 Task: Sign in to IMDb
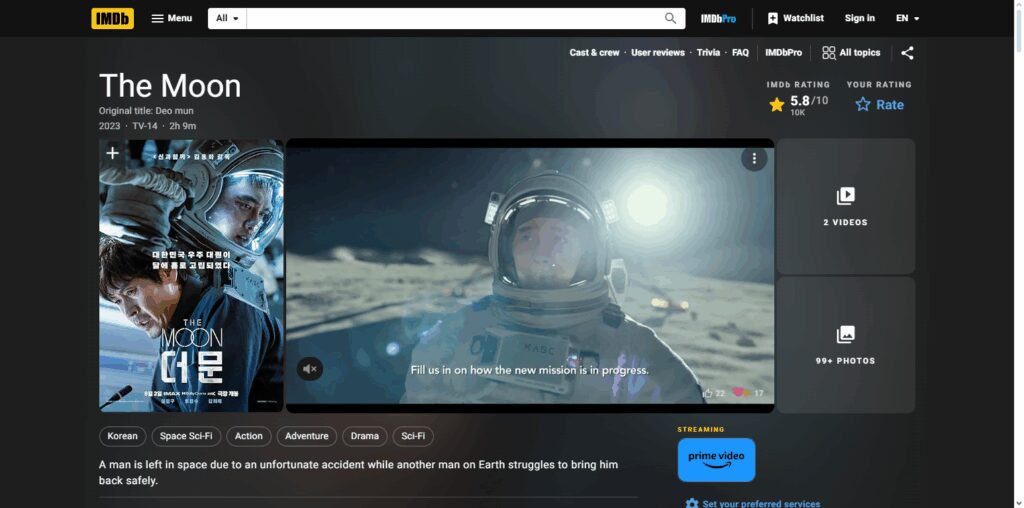(859, 18)
